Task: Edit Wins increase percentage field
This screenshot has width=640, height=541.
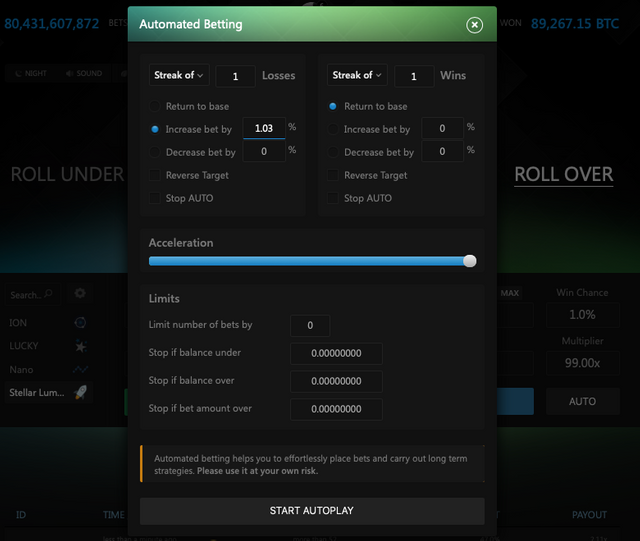Action: (x=442, y=128)
